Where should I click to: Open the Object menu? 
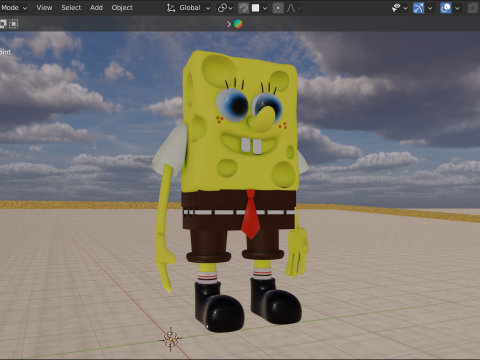click(x=122, y=8)
